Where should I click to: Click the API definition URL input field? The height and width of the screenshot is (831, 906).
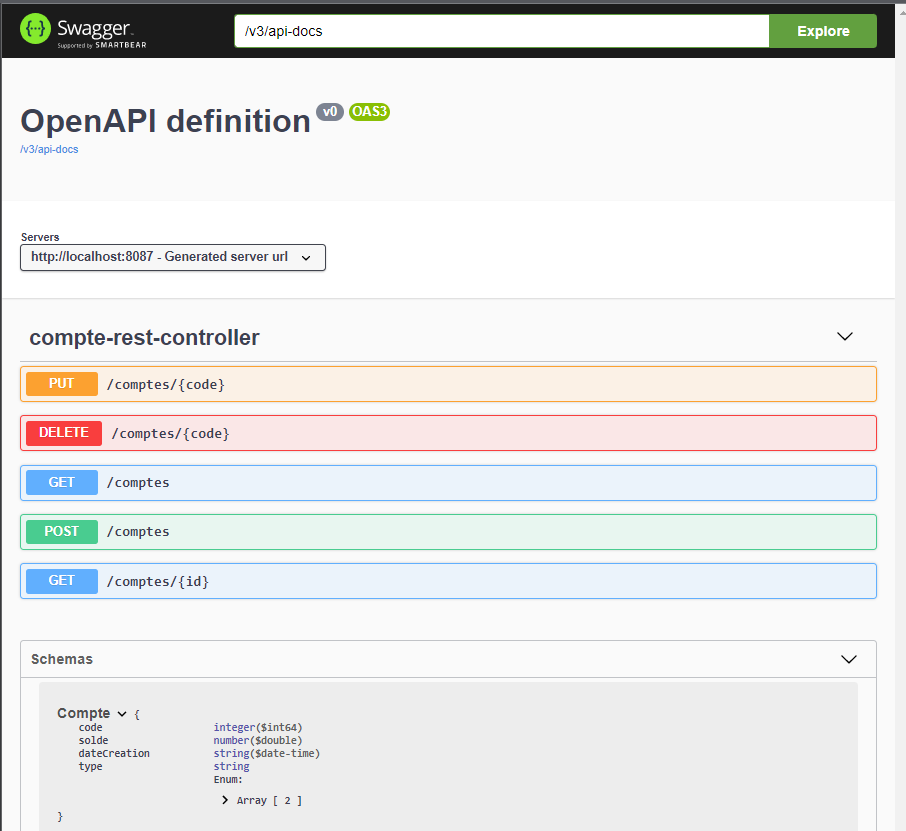[x=500, y=31]
